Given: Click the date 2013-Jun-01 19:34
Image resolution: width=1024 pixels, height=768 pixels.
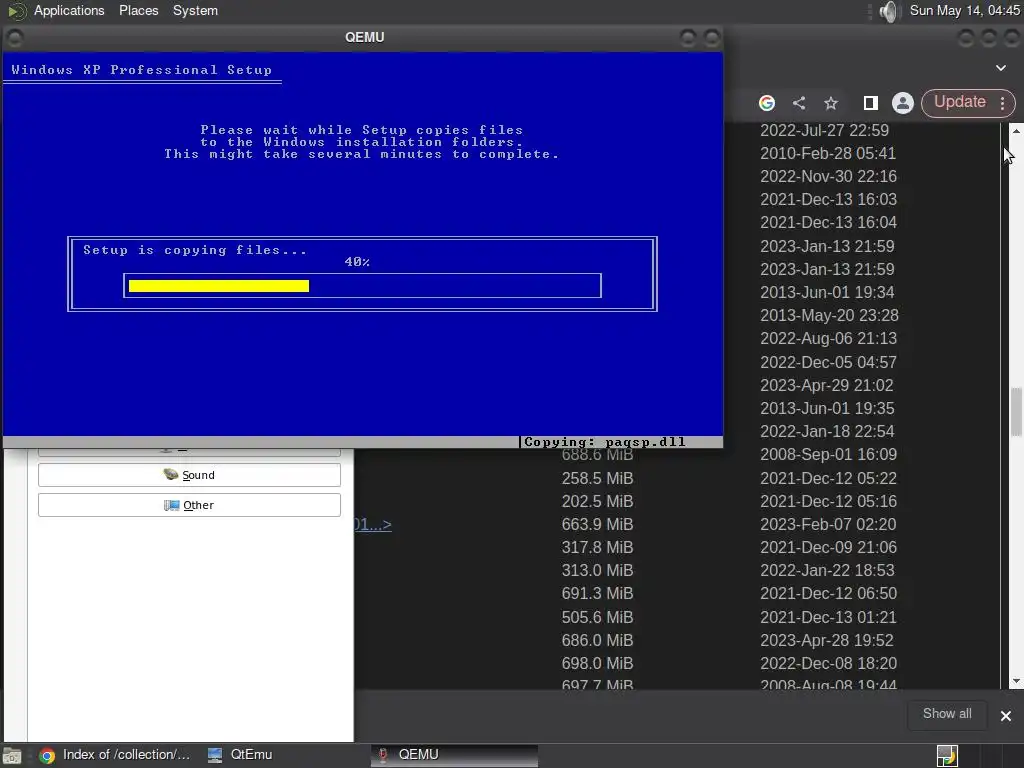Looking at the screenshot, I should (827, 292).
